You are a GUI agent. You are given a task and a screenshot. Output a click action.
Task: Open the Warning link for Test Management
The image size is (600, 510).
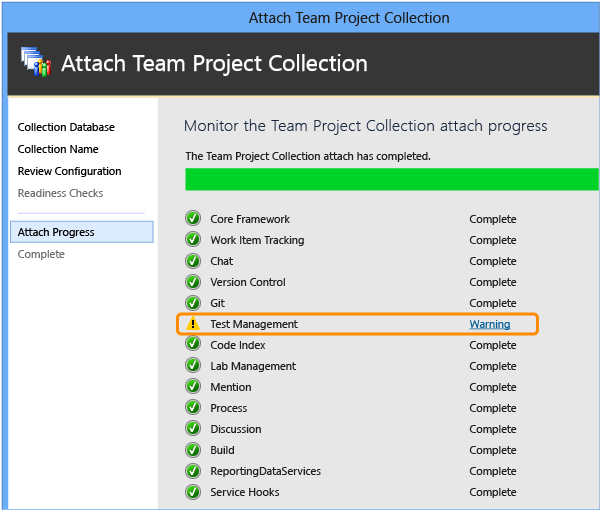click(490, 324)
